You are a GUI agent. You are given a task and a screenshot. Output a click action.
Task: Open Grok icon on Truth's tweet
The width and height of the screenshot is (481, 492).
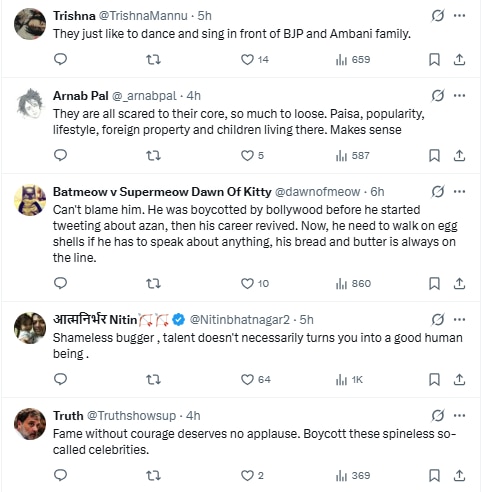tap(437, 415)
